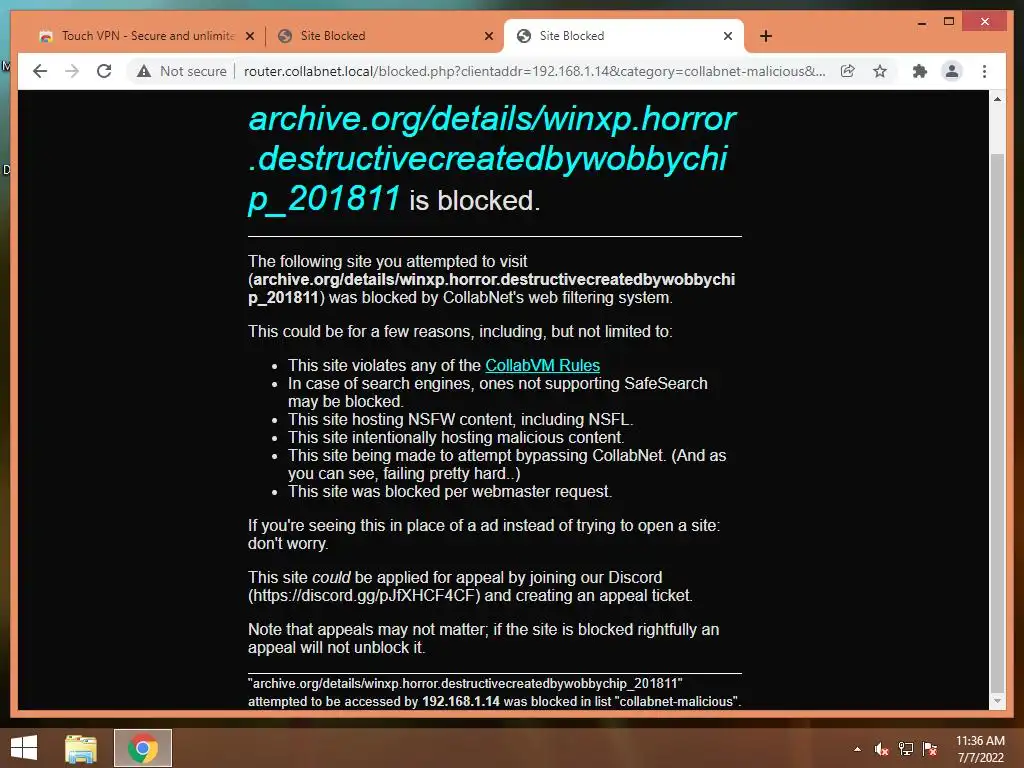Go back to the previous page

click(x=40, y=71)
